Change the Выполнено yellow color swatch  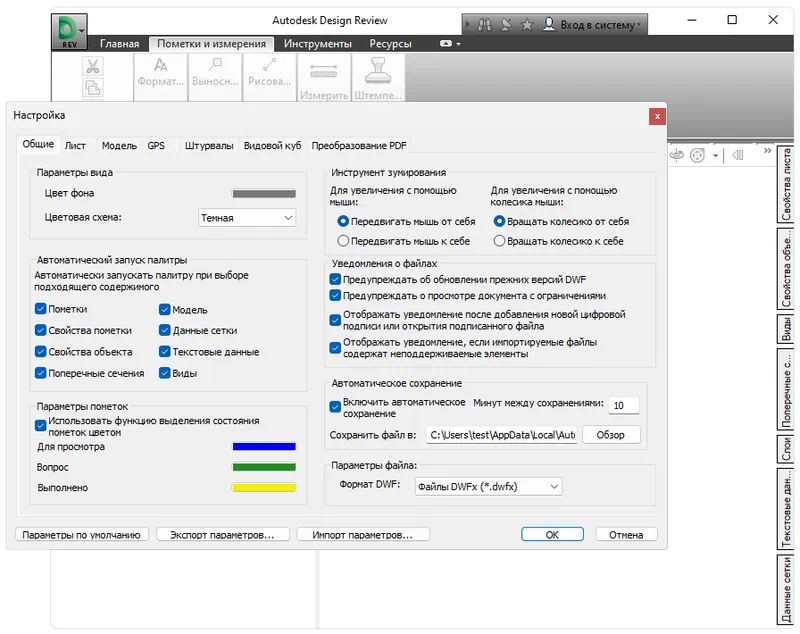[x=264, y=488]
